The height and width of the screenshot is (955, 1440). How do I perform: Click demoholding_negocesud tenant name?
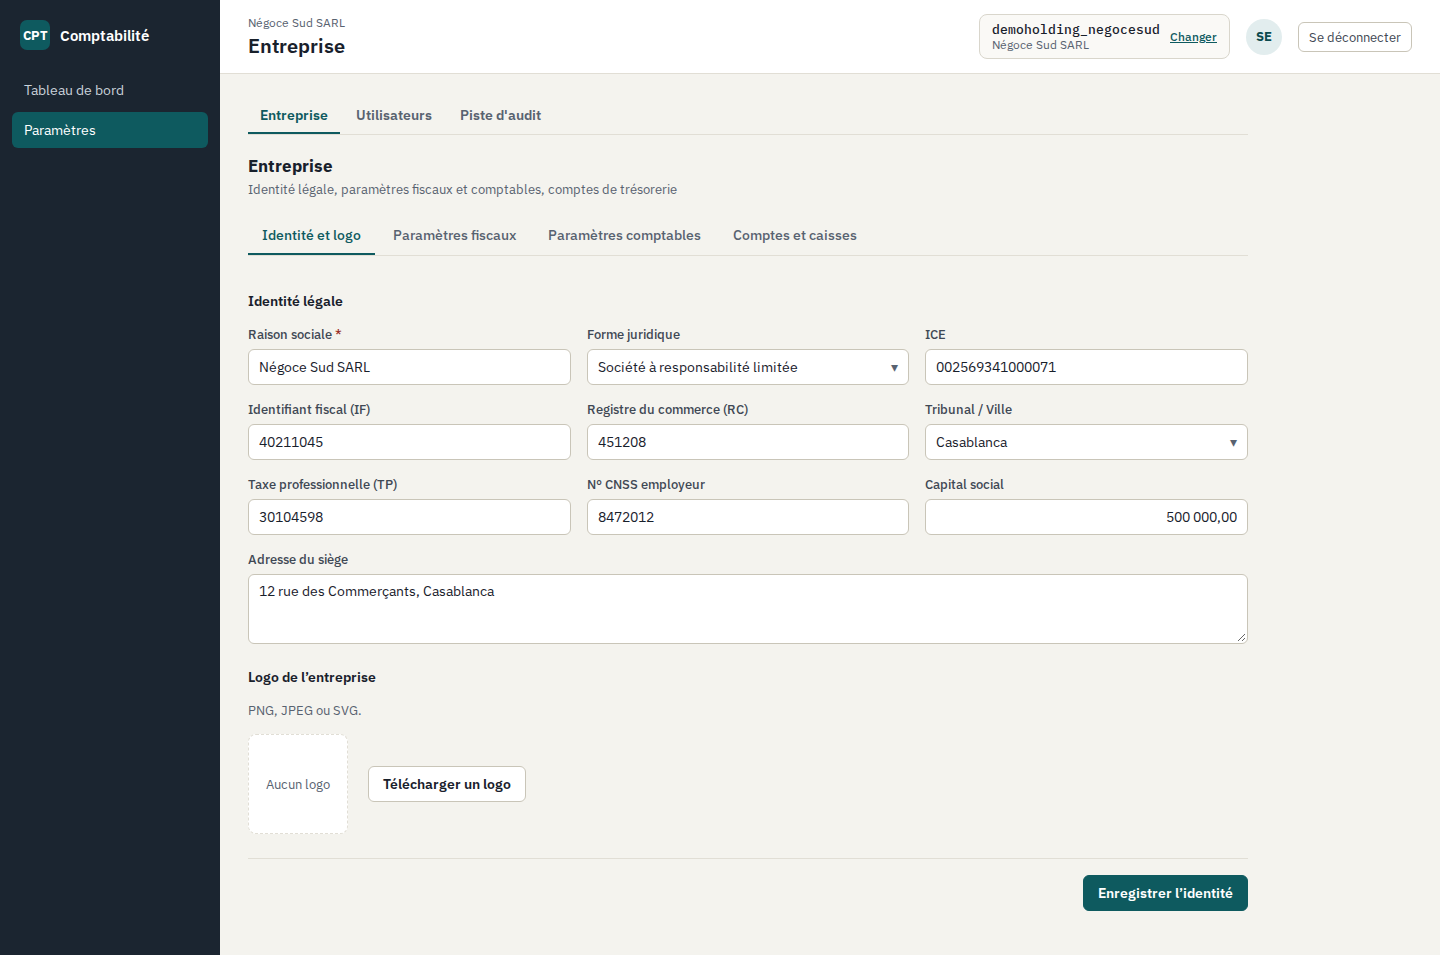coord(1075,29)
